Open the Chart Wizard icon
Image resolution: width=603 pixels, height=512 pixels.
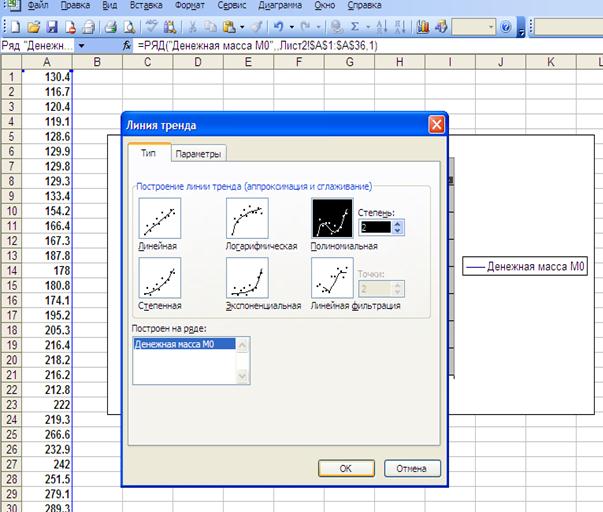tap(423, 27)
